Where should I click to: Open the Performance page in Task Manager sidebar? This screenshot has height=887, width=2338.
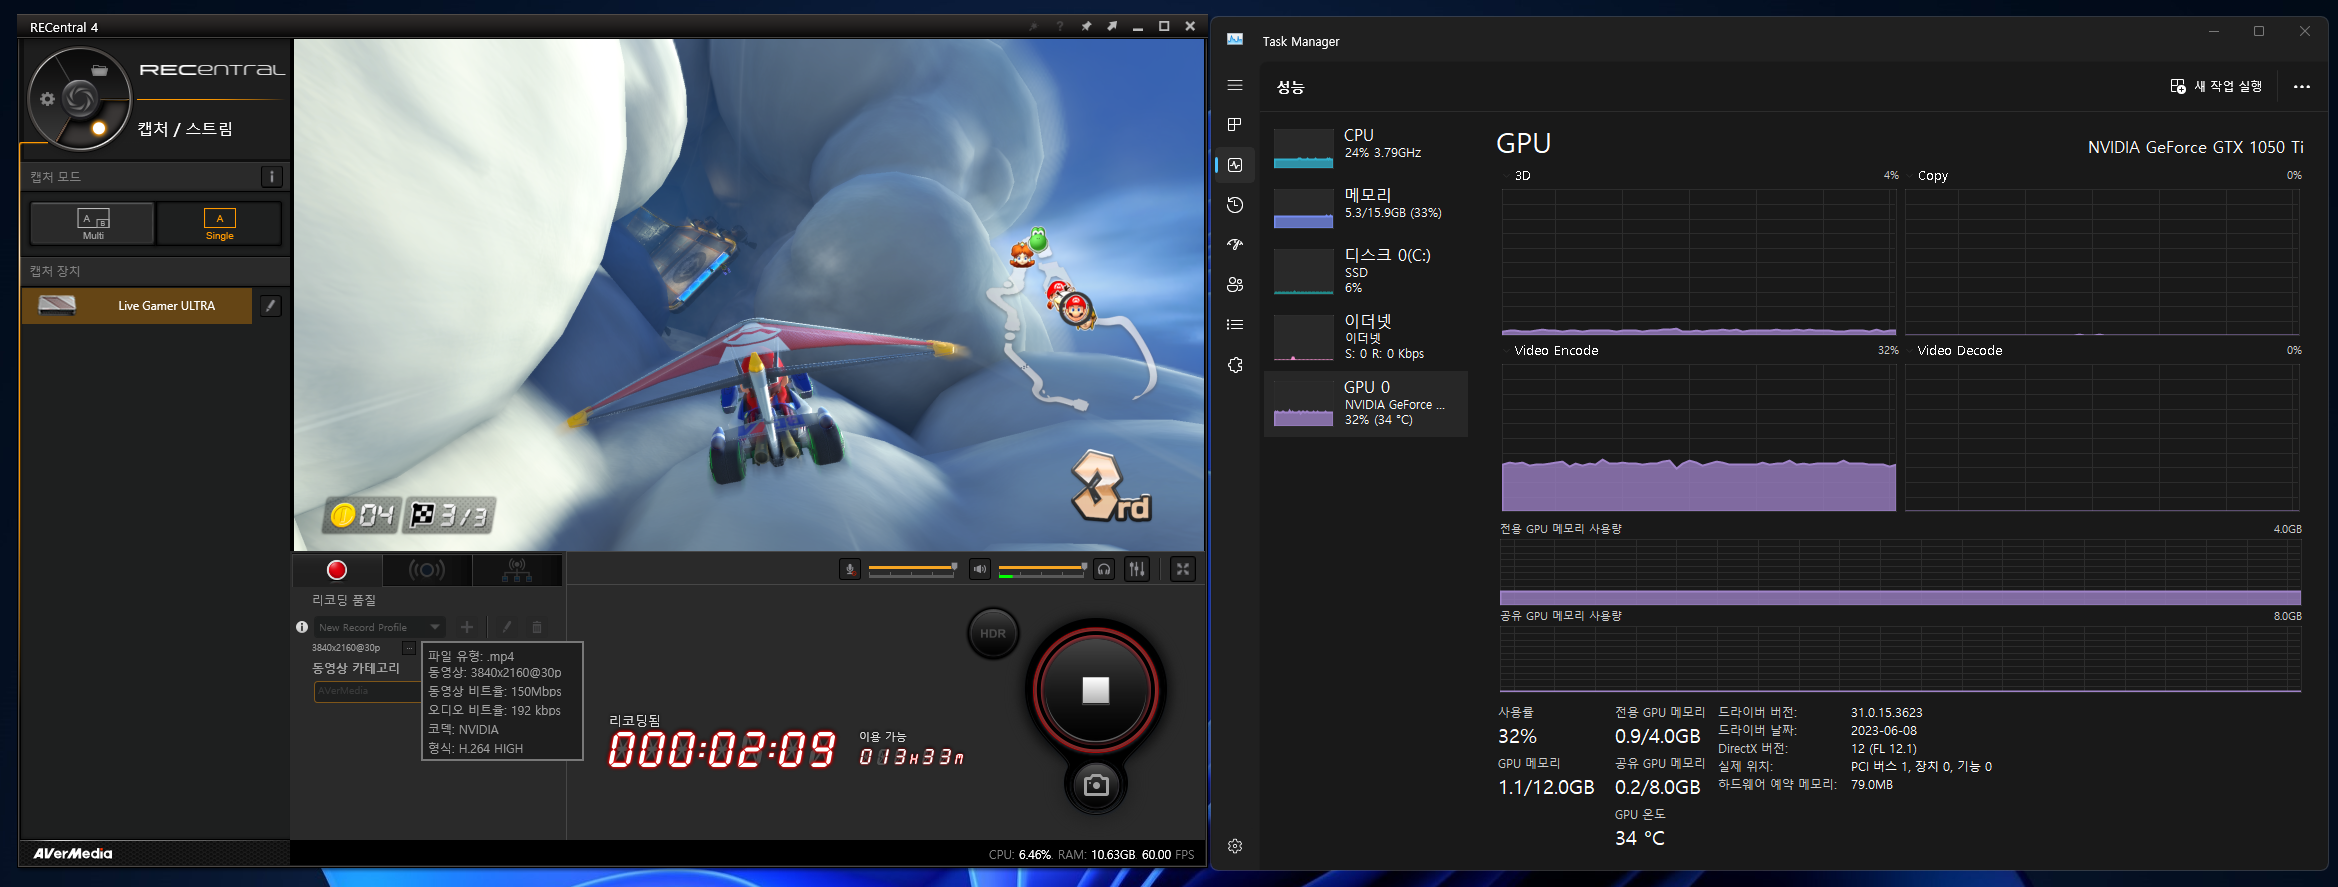click(x=1235, y=165)
